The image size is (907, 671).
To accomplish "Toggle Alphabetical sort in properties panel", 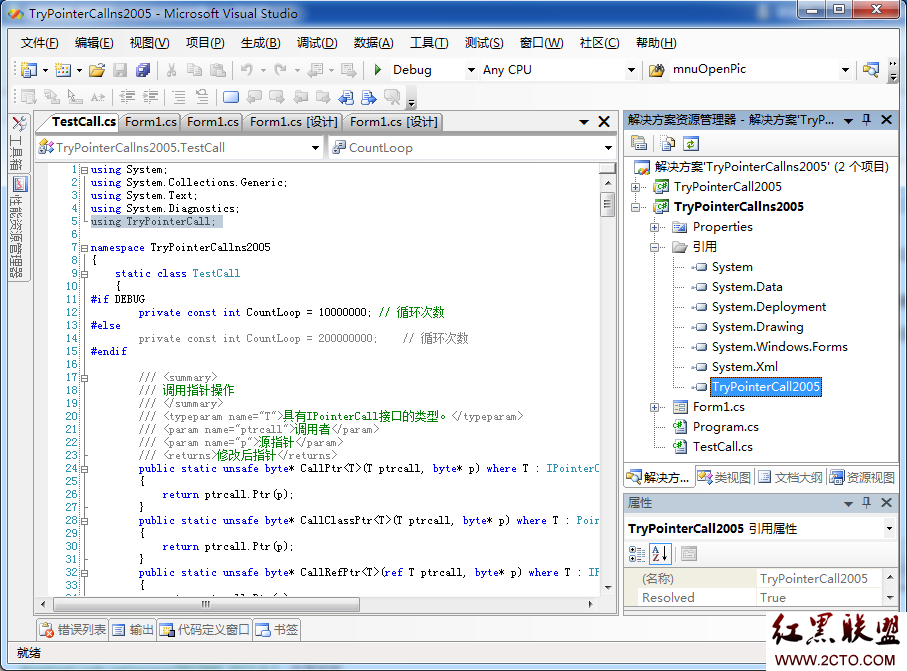I will [x=660, y=554].
